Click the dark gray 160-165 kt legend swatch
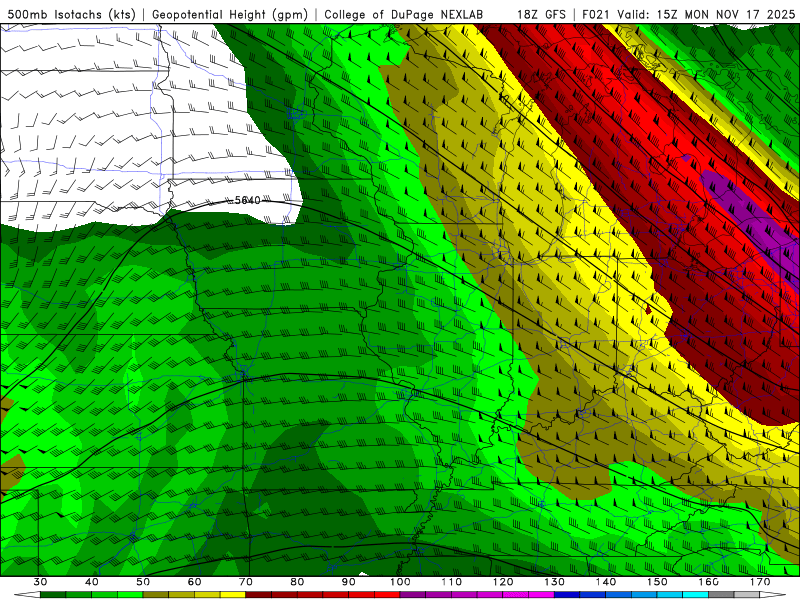The image size is (800, 600). coord(722,595)
